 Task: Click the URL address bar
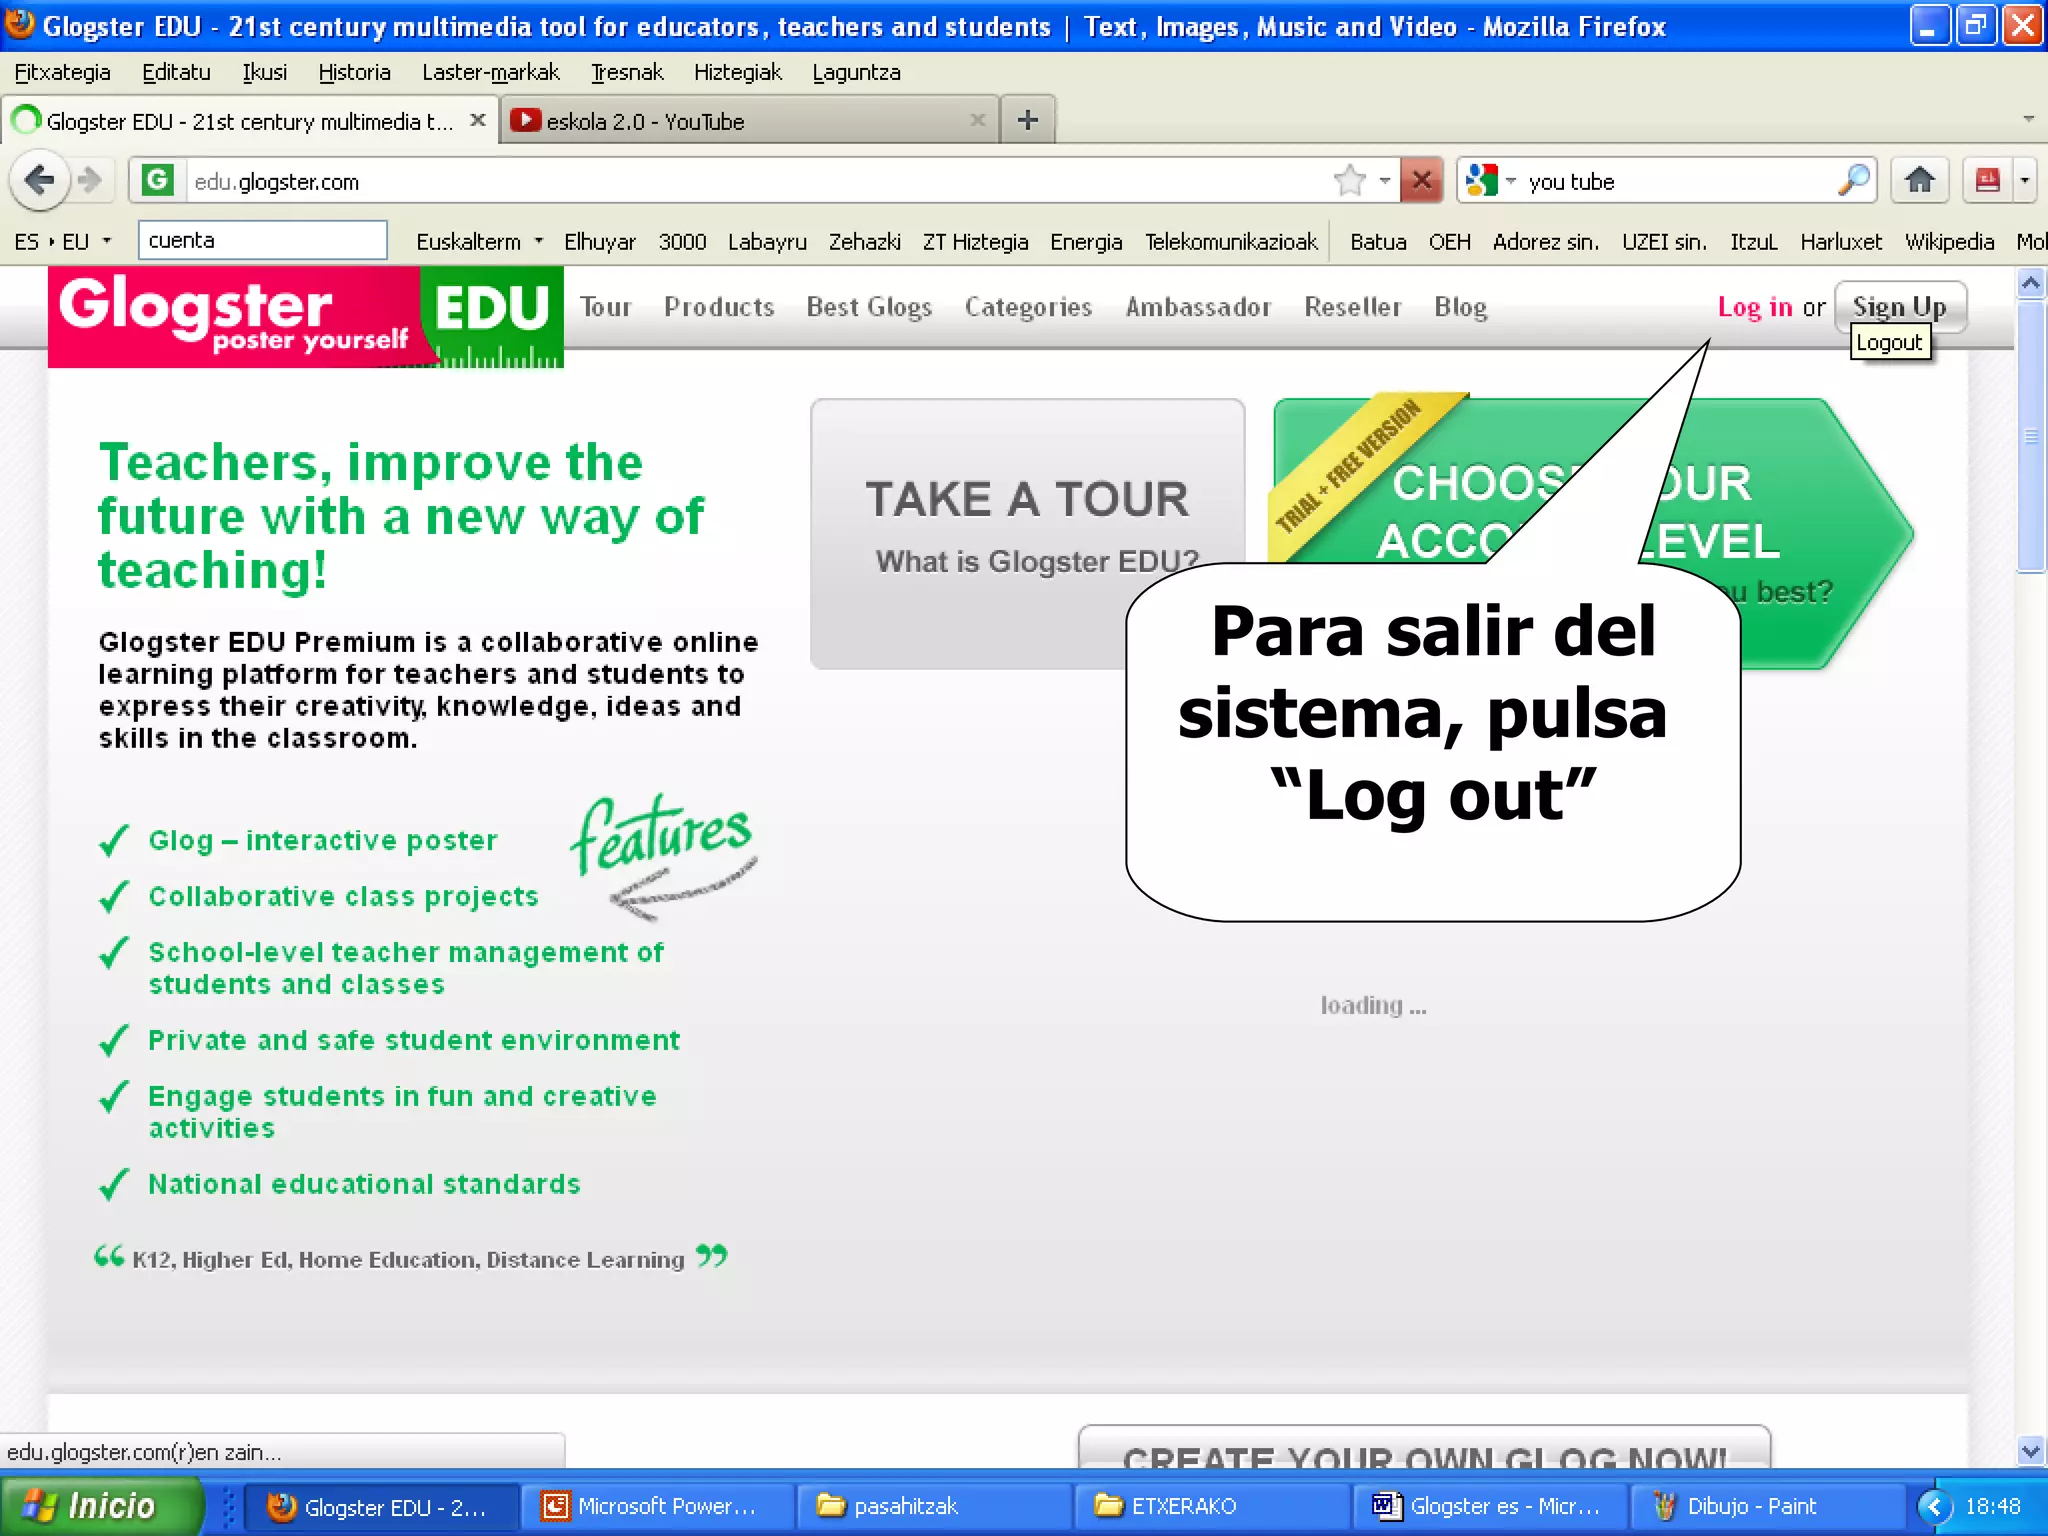tap(760, 181)
